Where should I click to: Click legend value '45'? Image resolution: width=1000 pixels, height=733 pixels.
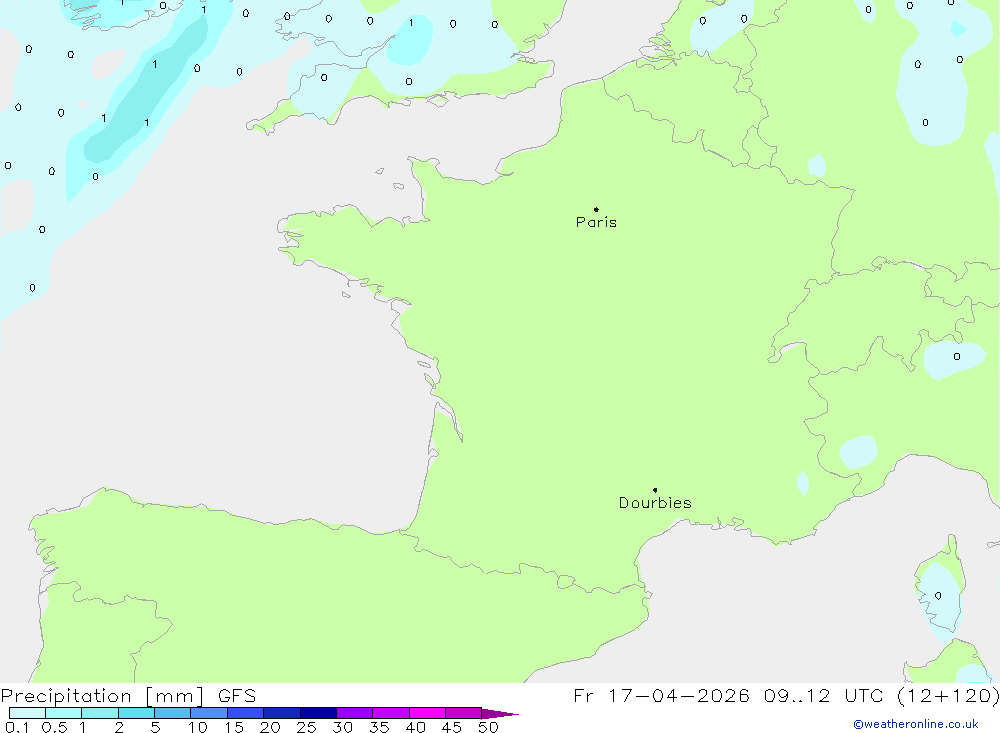pyautogui.click(x=452, y=727)
